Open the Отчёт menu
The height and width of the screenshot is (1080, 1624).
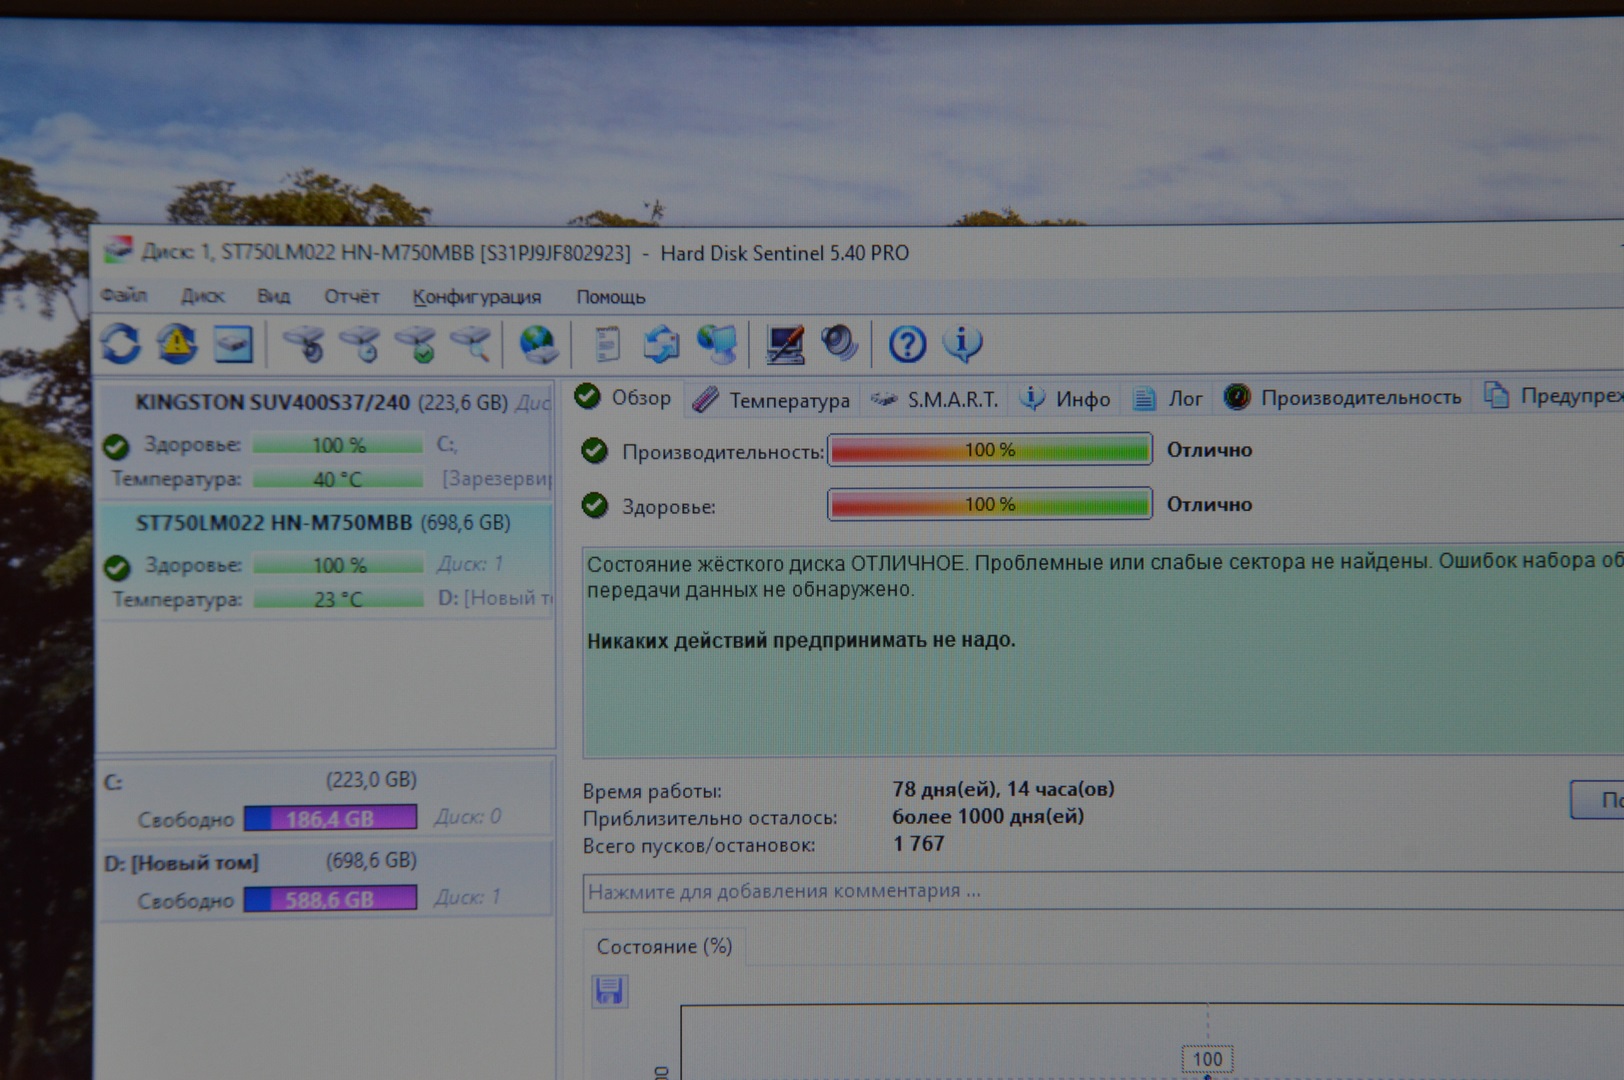coord(351,297)
